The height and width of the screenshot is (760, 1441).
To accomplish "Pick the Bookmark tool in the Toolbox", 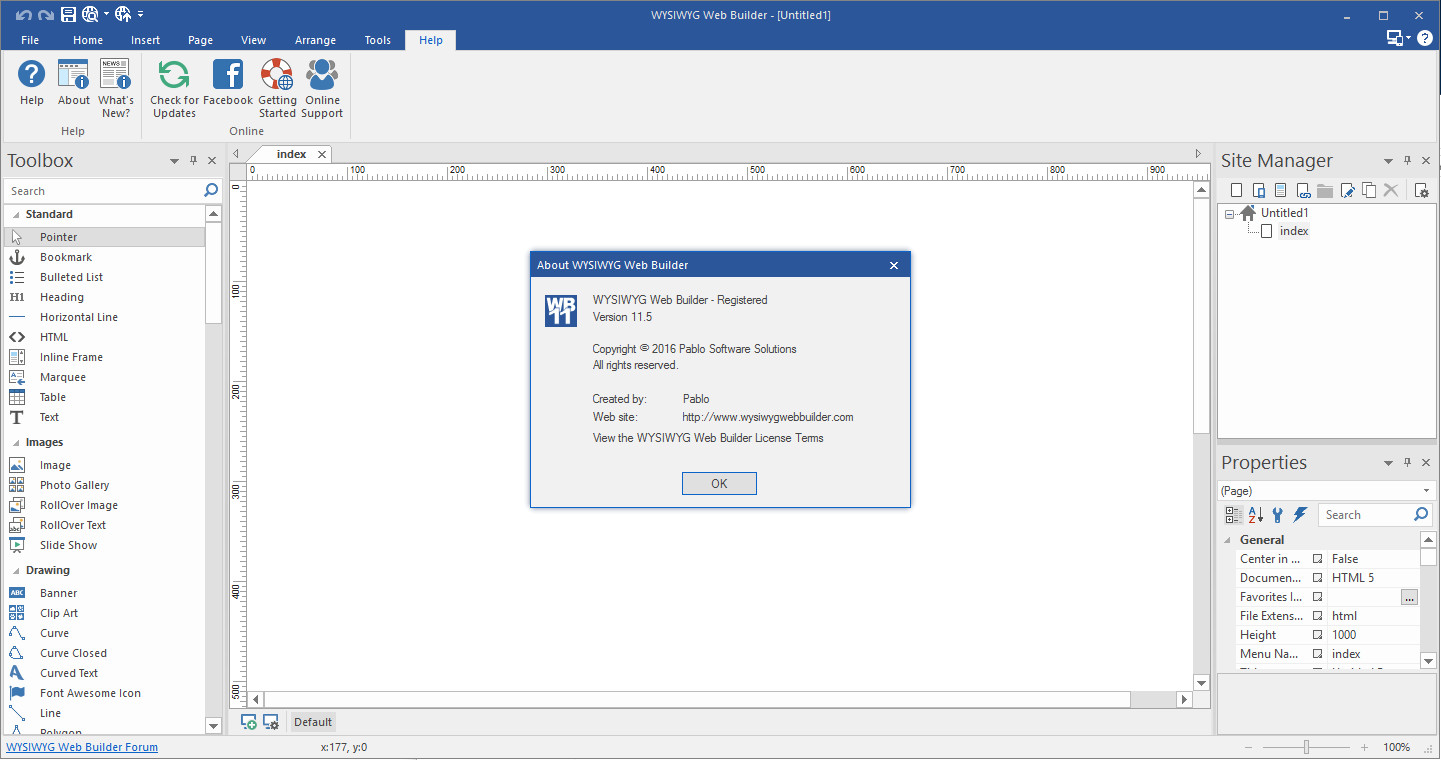I will click(x=104, y=257).
